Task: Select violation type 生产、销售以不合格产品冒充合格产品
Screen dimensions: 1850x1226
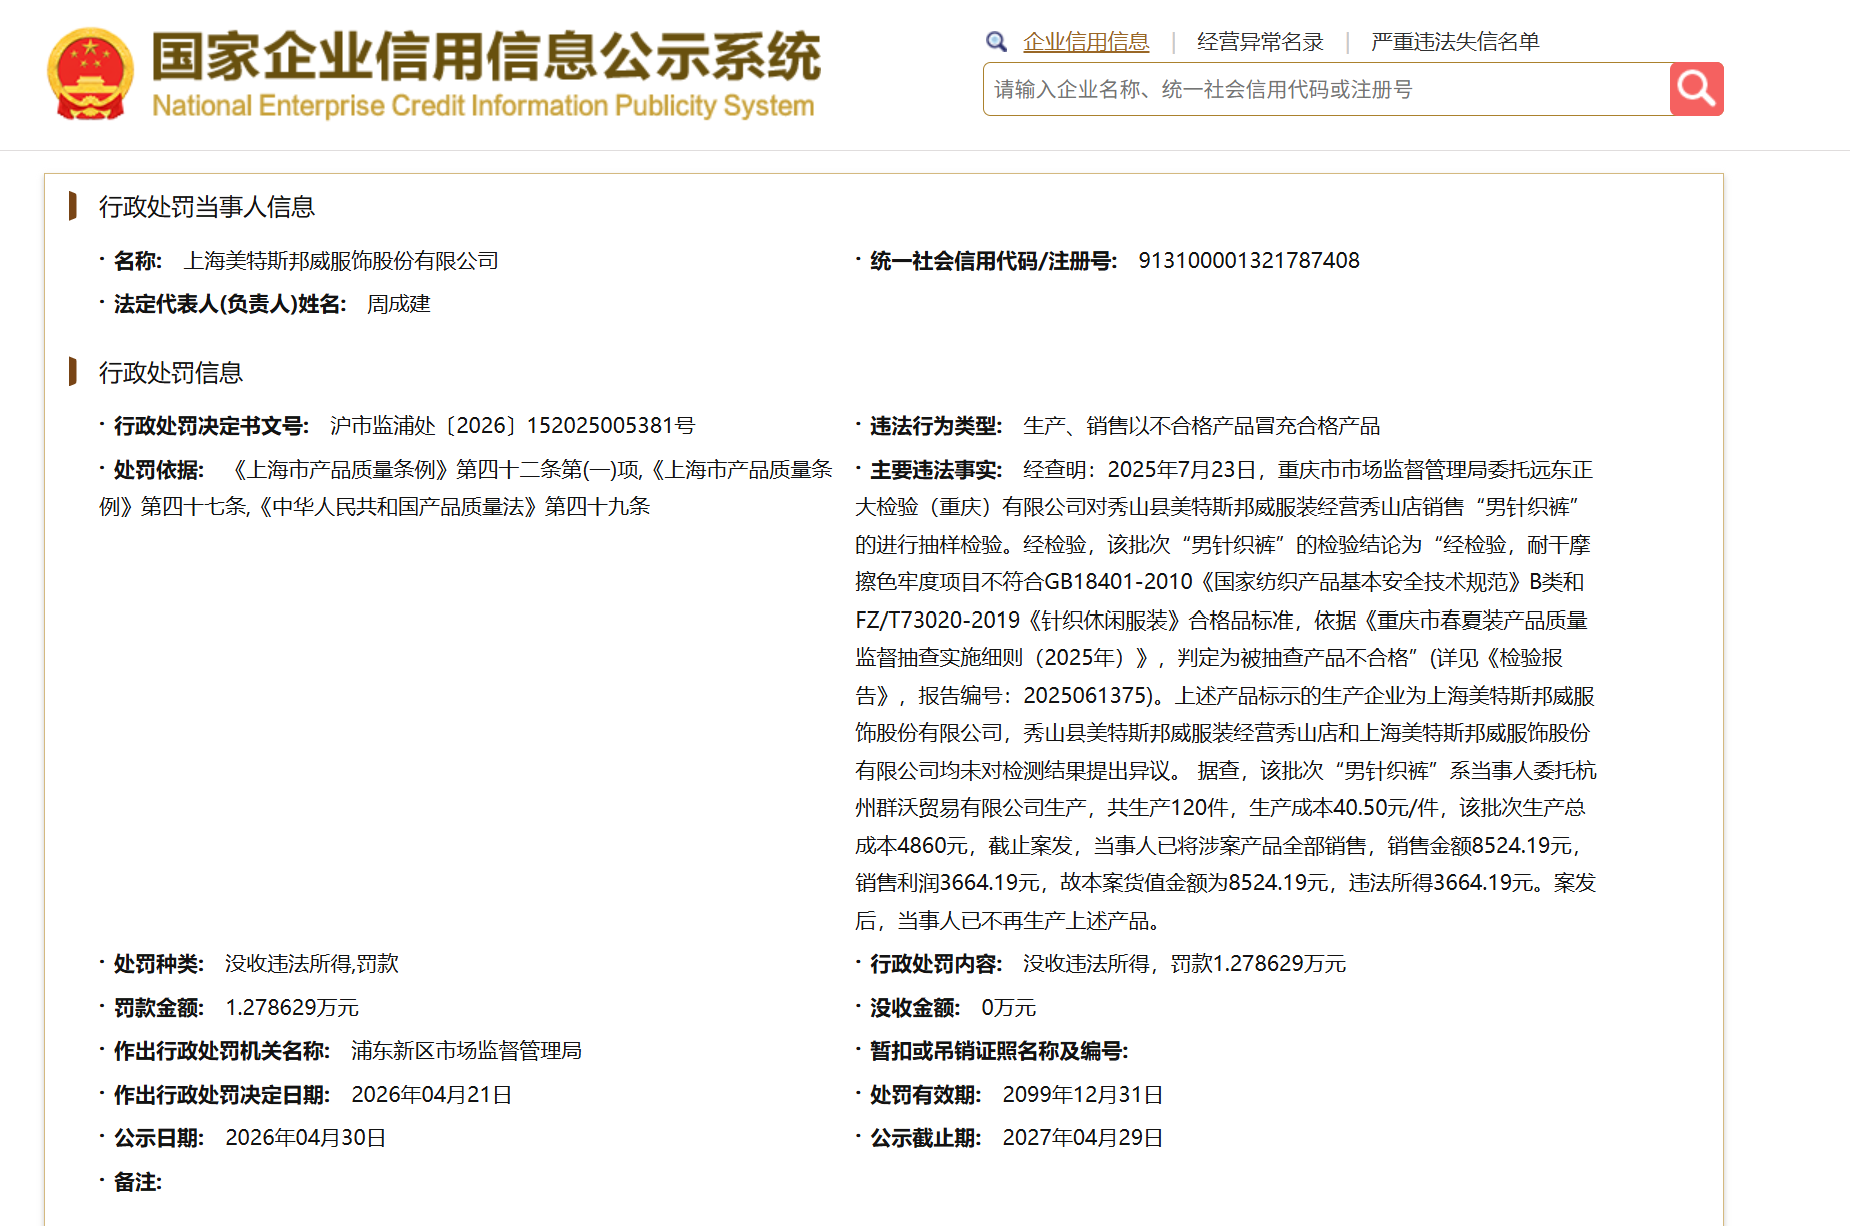Action: coord(1201,426)
